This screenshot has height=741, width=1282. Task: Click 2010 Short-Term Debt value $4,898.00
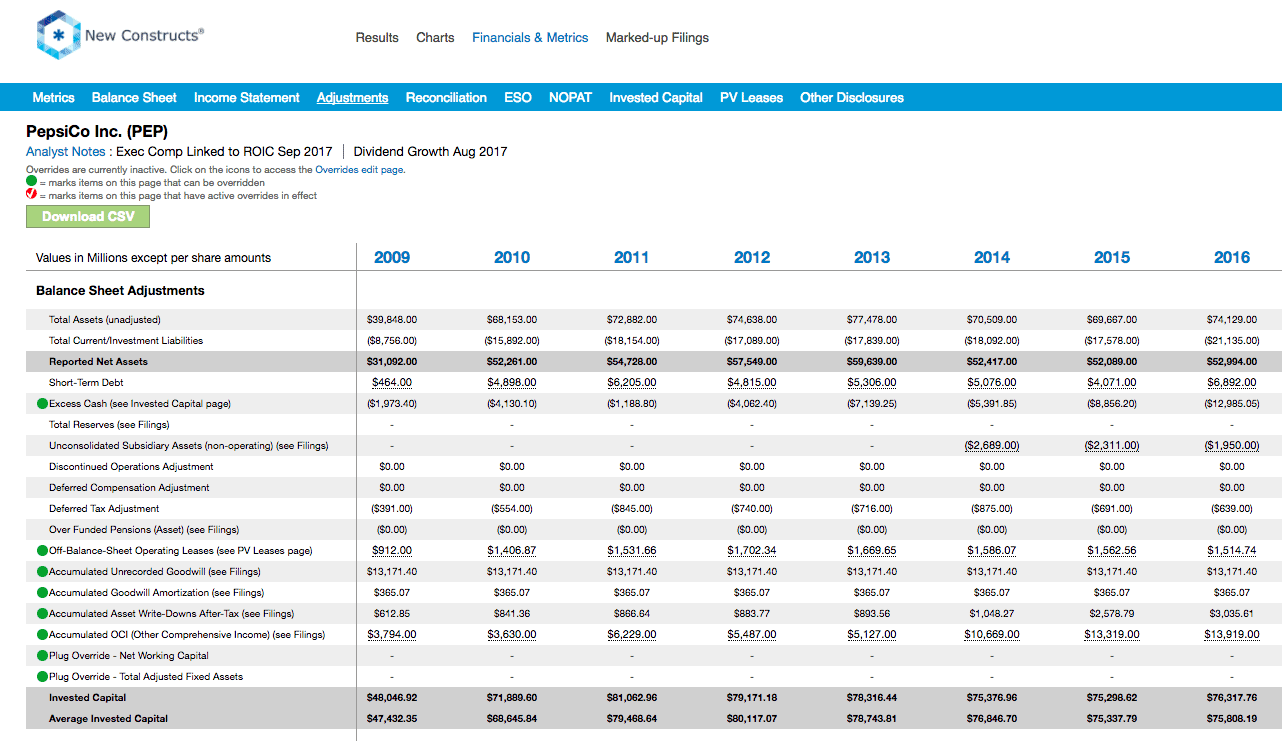coord(512,383)
